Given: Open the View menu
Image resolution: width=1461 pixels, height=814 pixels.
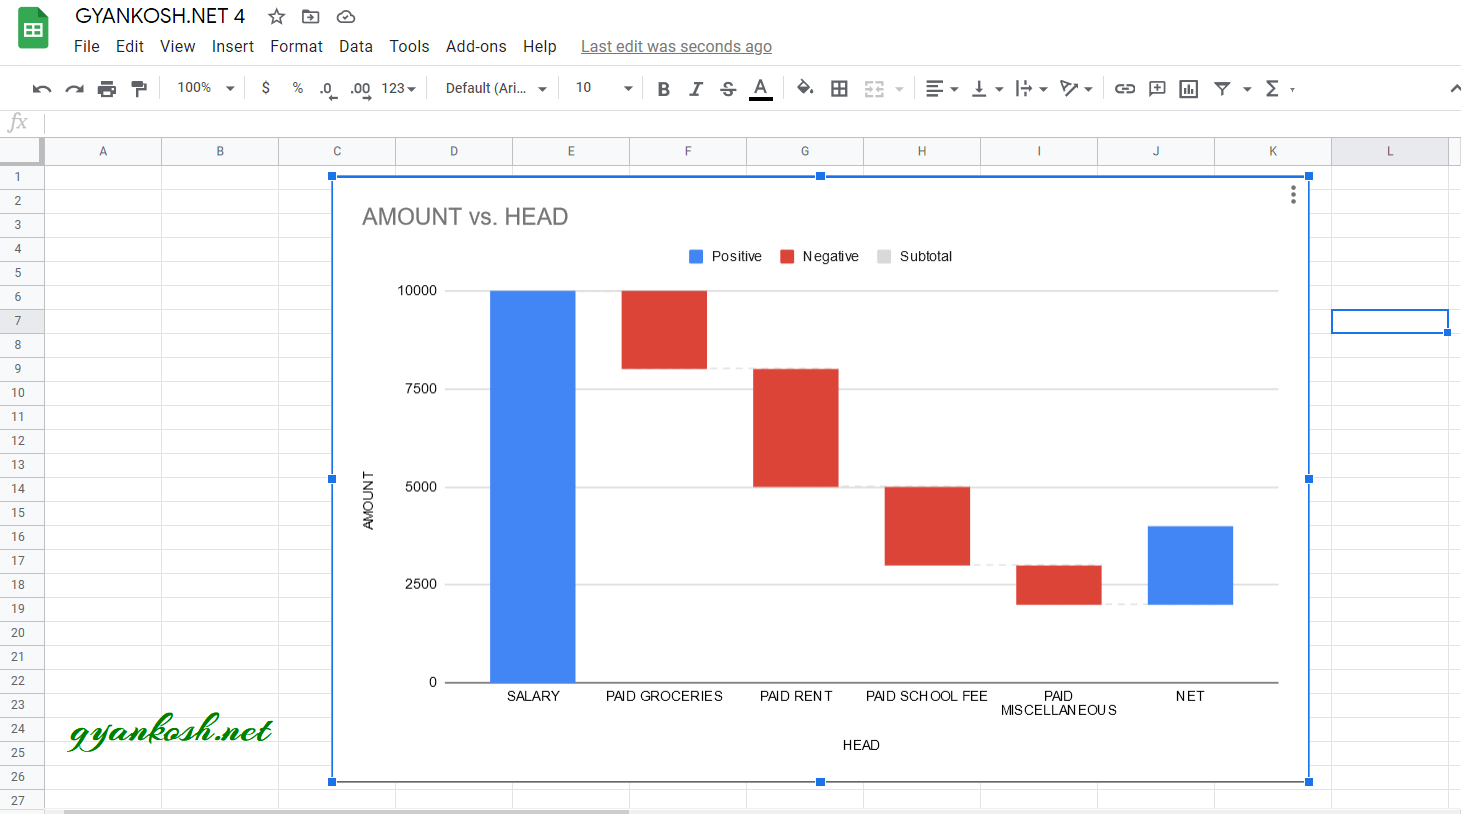Looking at the screenshot, I should (x=178, y=46).
